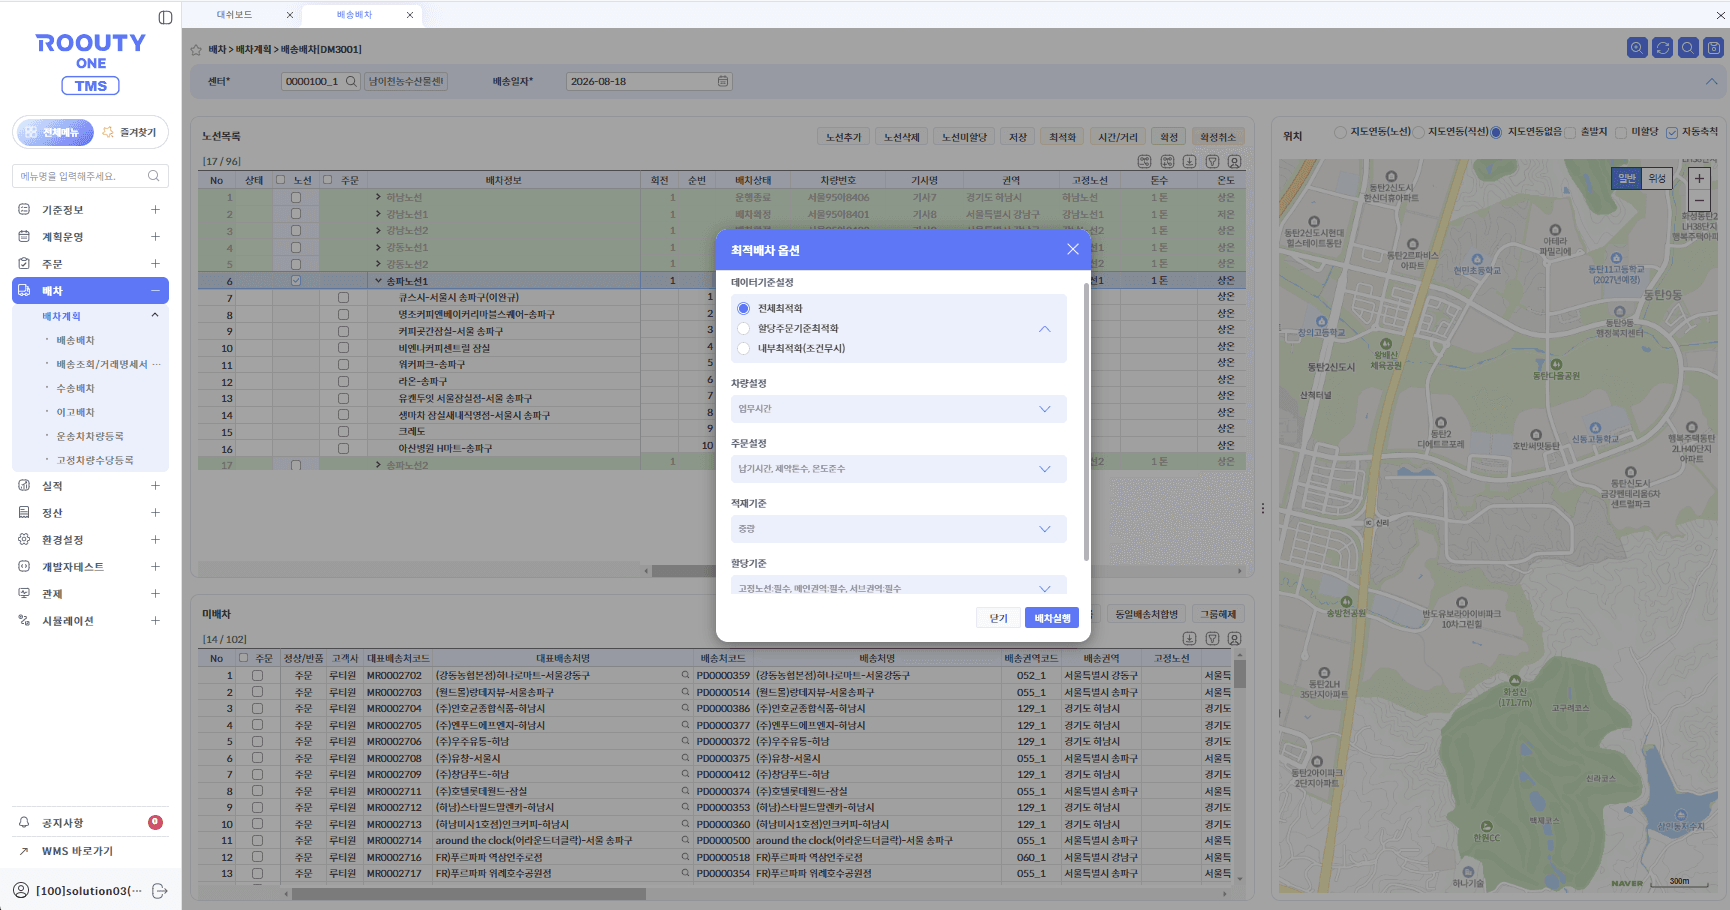The image size is (1730, 910).
Task: Click the filter icon above the 미배차 grid
Action: coord(1212,638)
